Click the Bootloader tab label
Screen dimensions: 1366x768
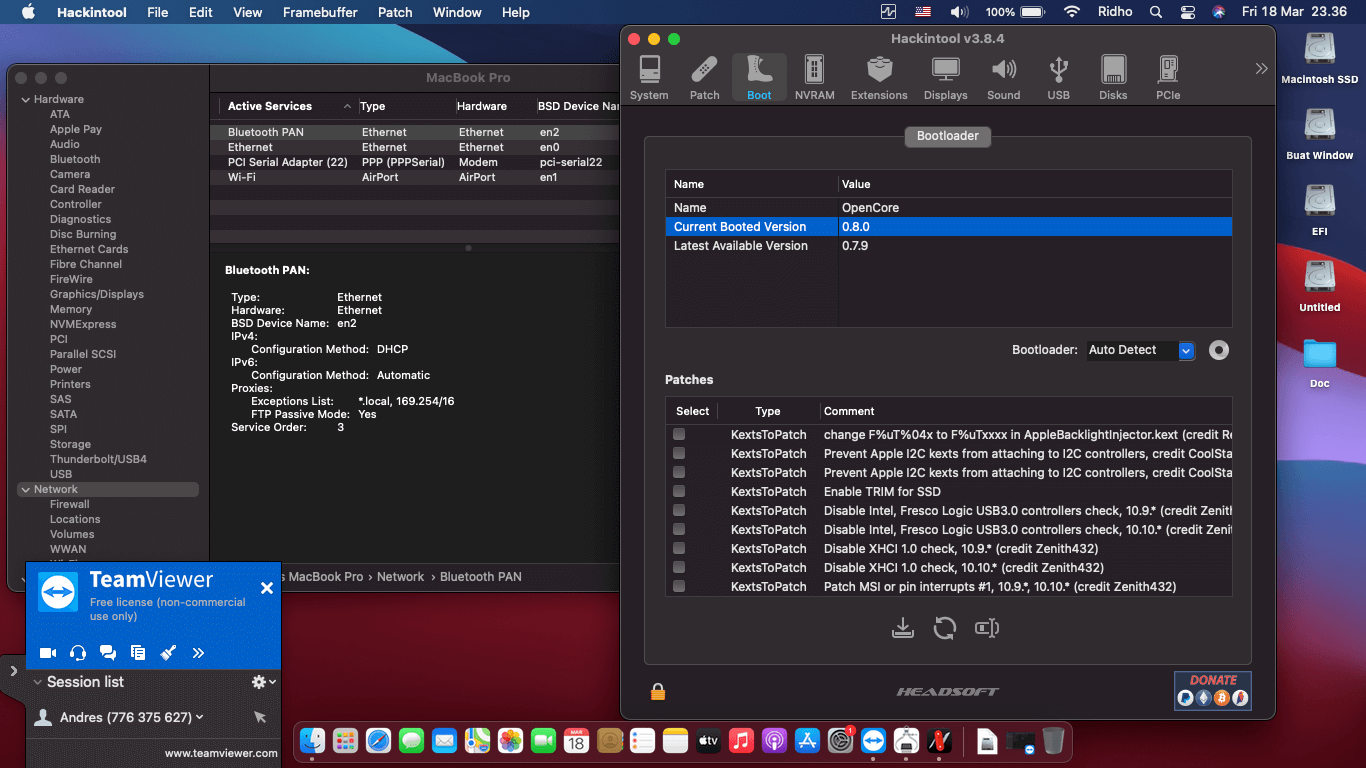[947, 135]
